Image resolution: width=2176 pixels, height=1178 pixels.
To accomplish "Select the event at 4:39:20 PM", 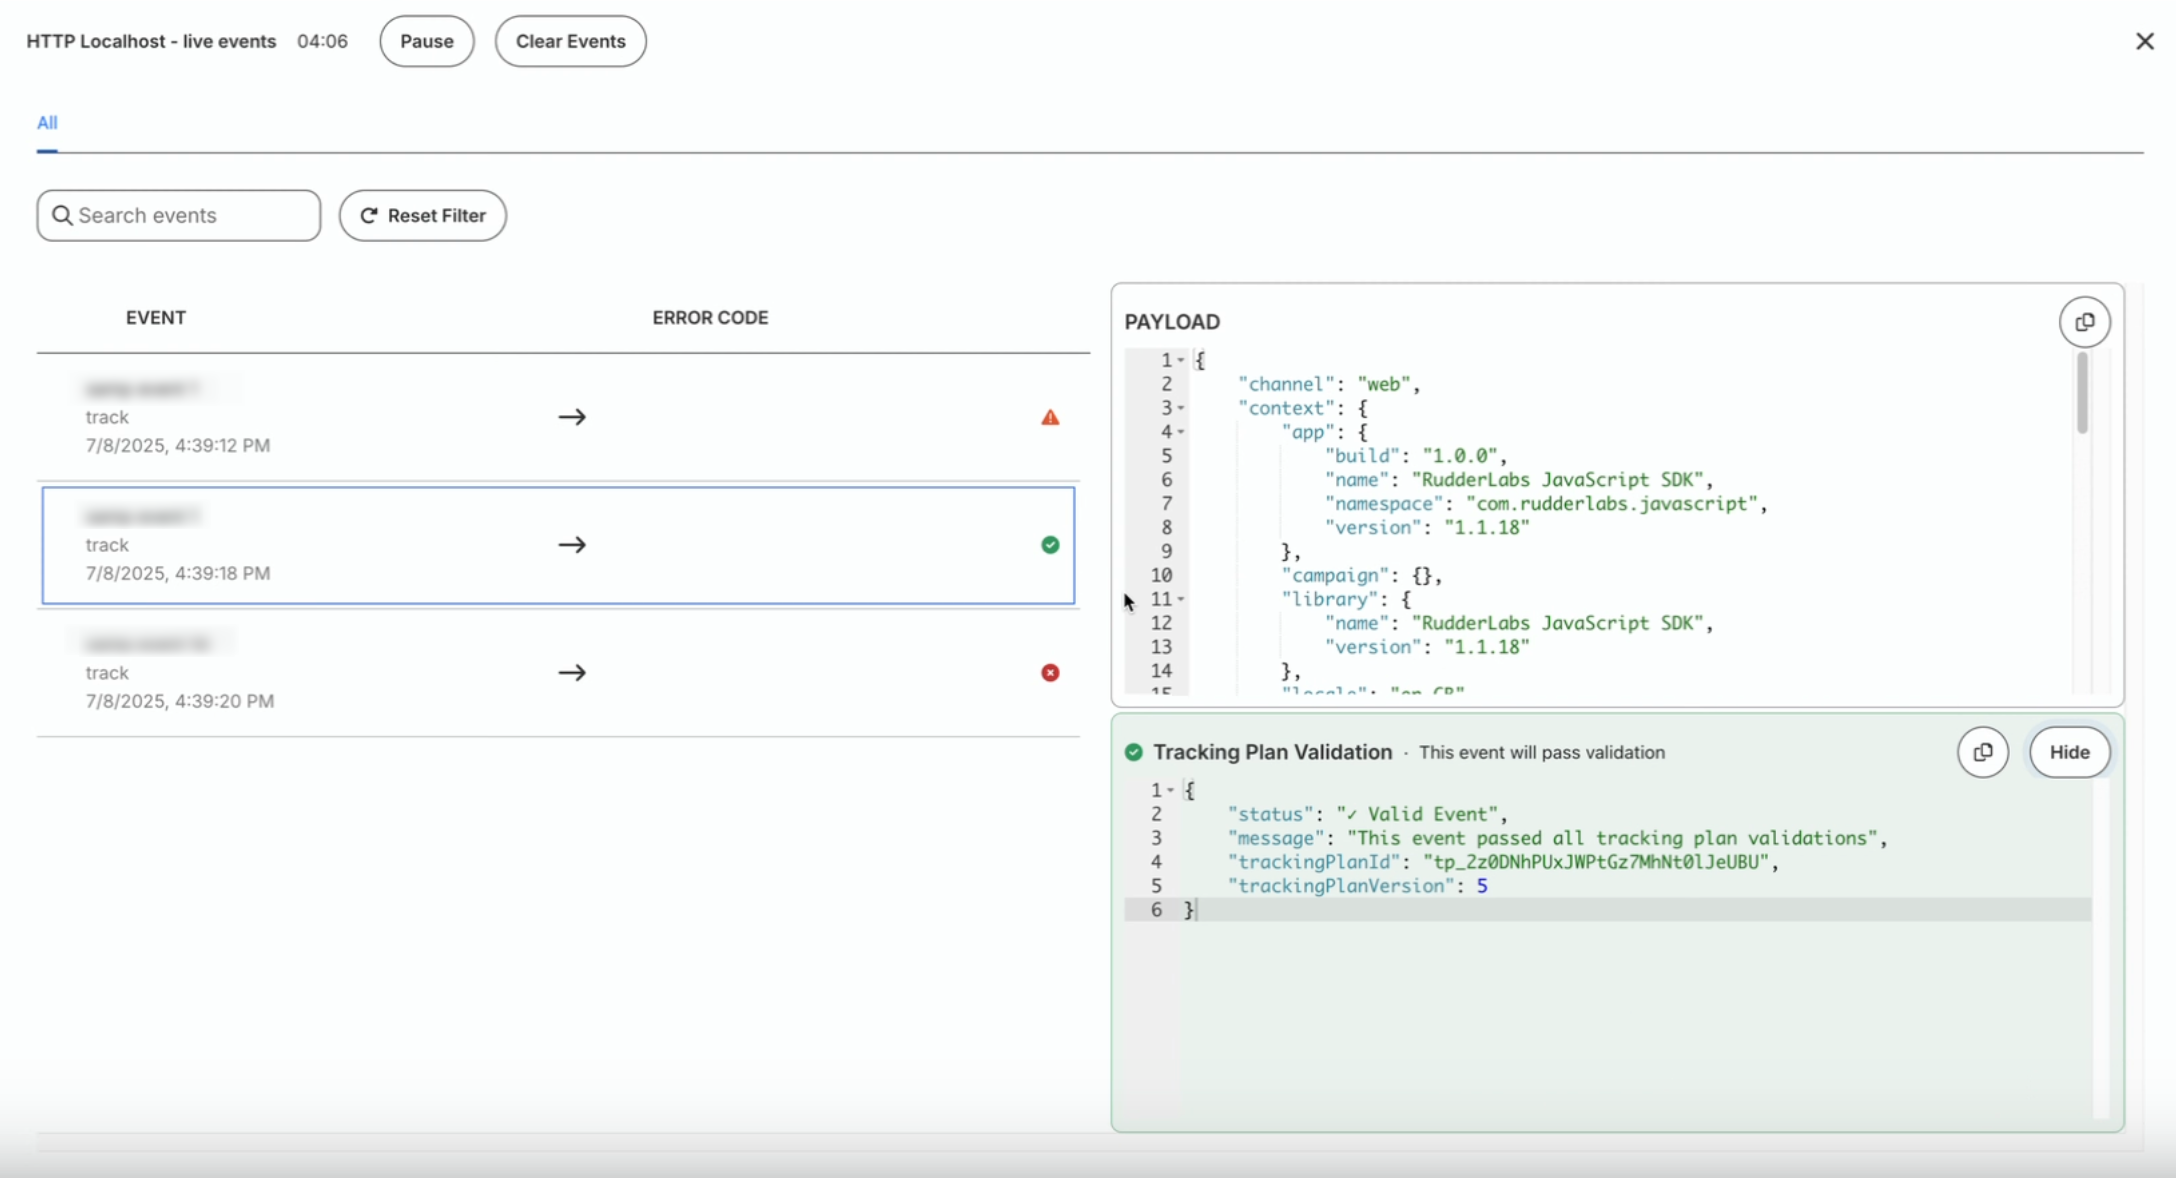I will [x=558, y=673].
